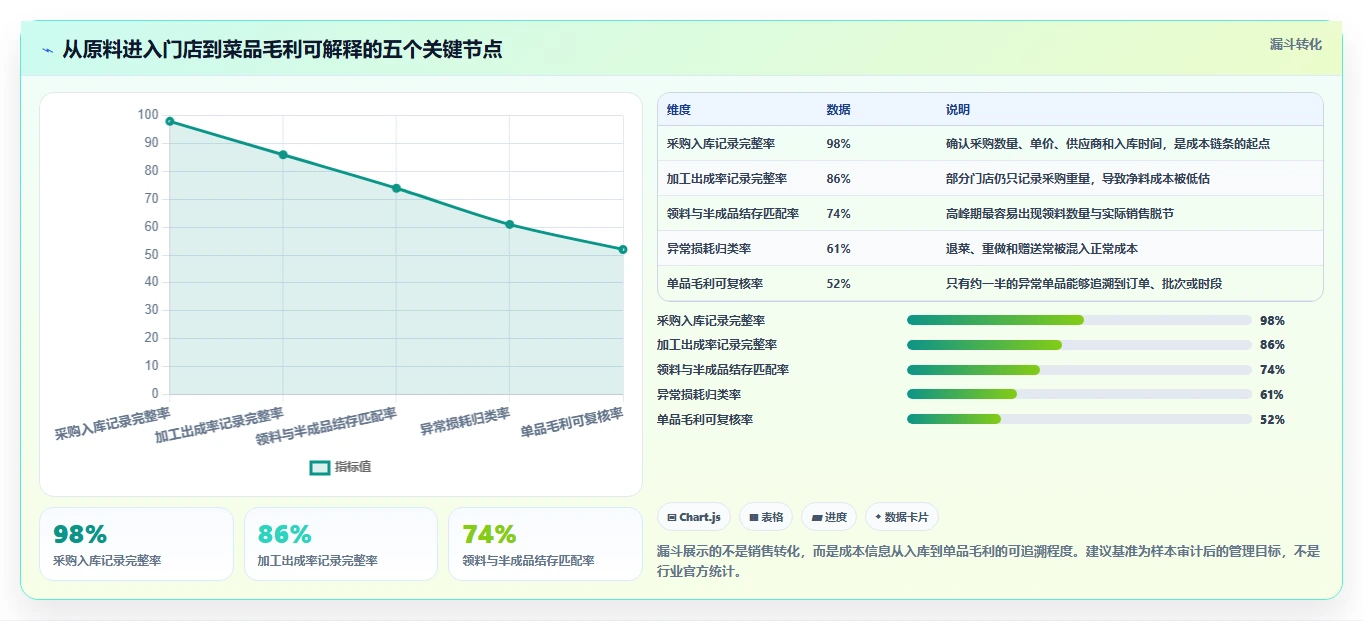This screenshot has height=621, width=1363.
Task: Click the x-axis label 异常损耗归类率
Action: 465,421
